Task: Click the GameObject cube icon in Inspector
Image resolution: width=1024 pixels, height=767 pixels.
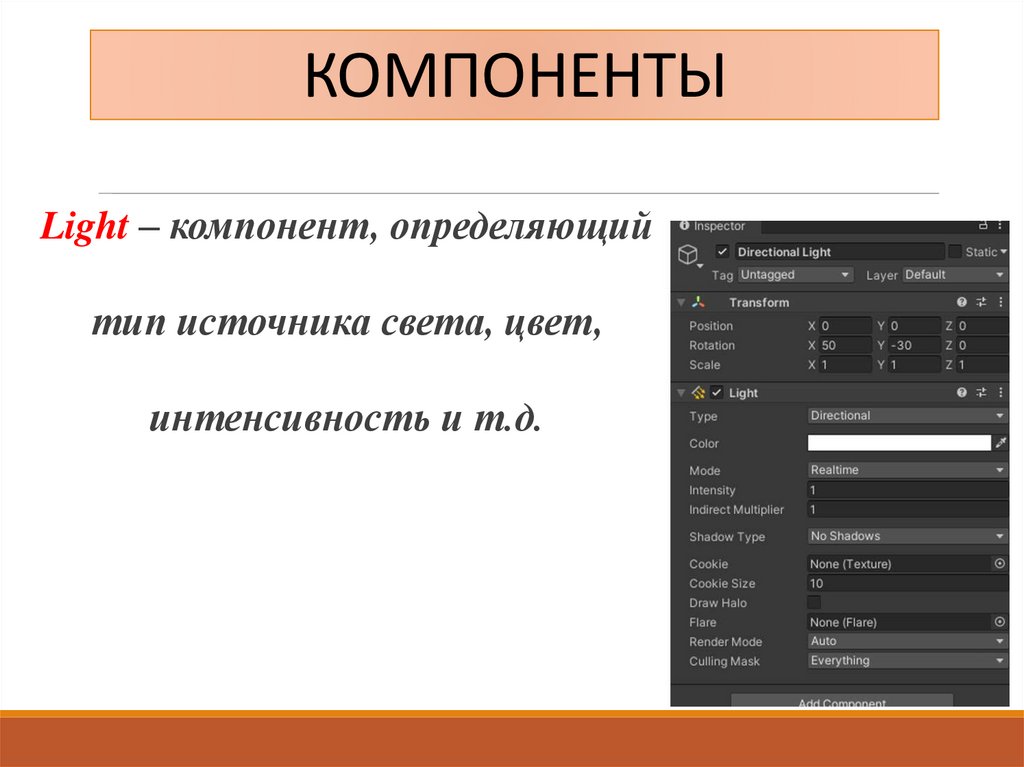Action: coord(688,253)
